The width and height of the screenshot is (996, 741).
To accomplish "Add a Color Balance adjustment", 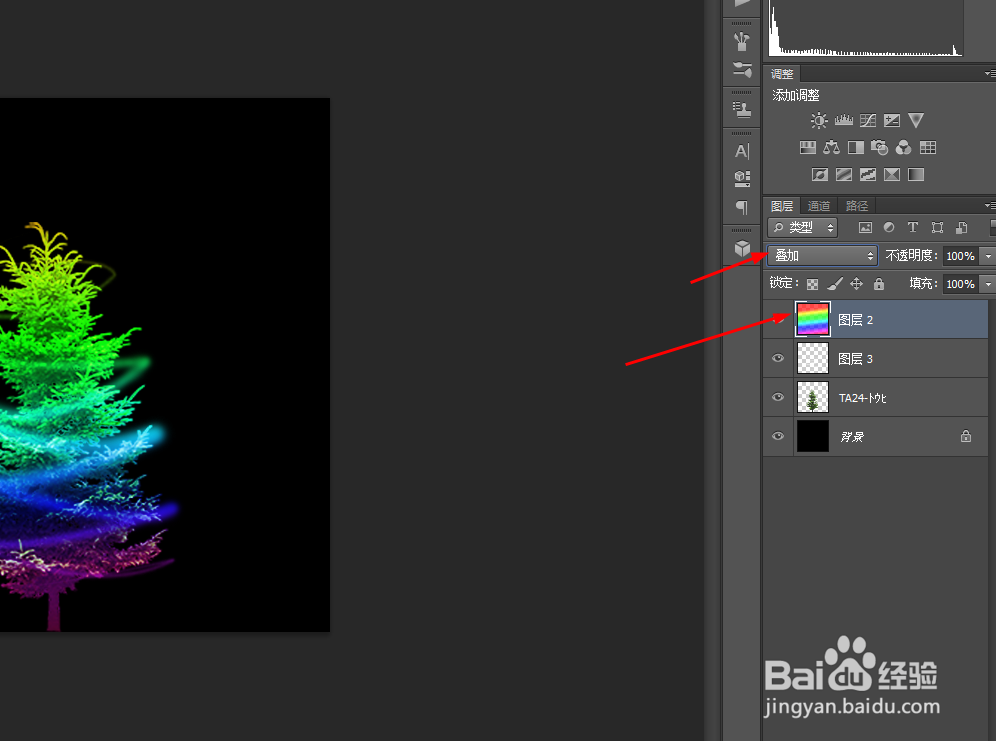I will pos(831,148).
